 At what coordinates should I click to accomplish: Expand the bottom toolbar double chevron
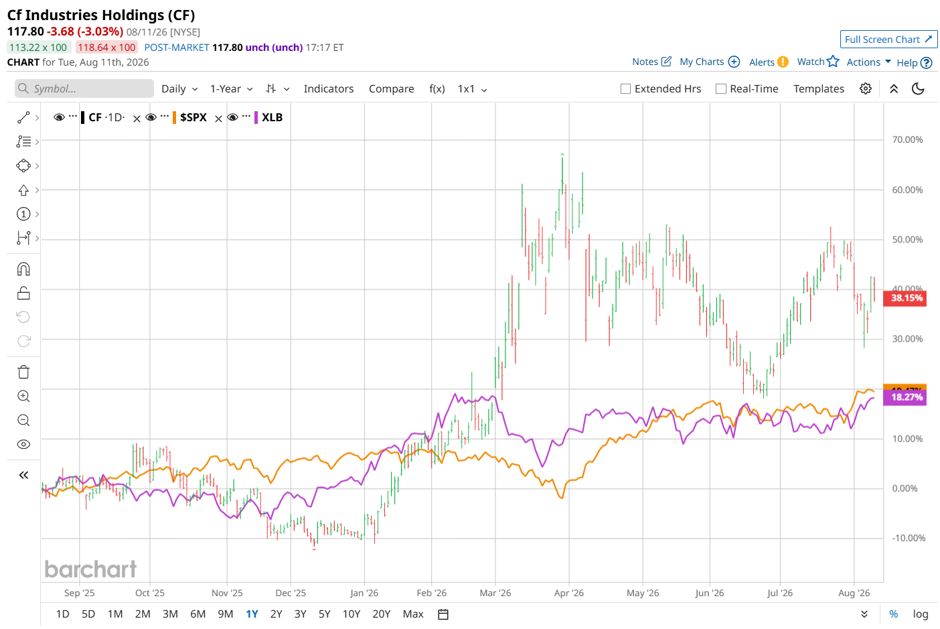coord(864,614)
